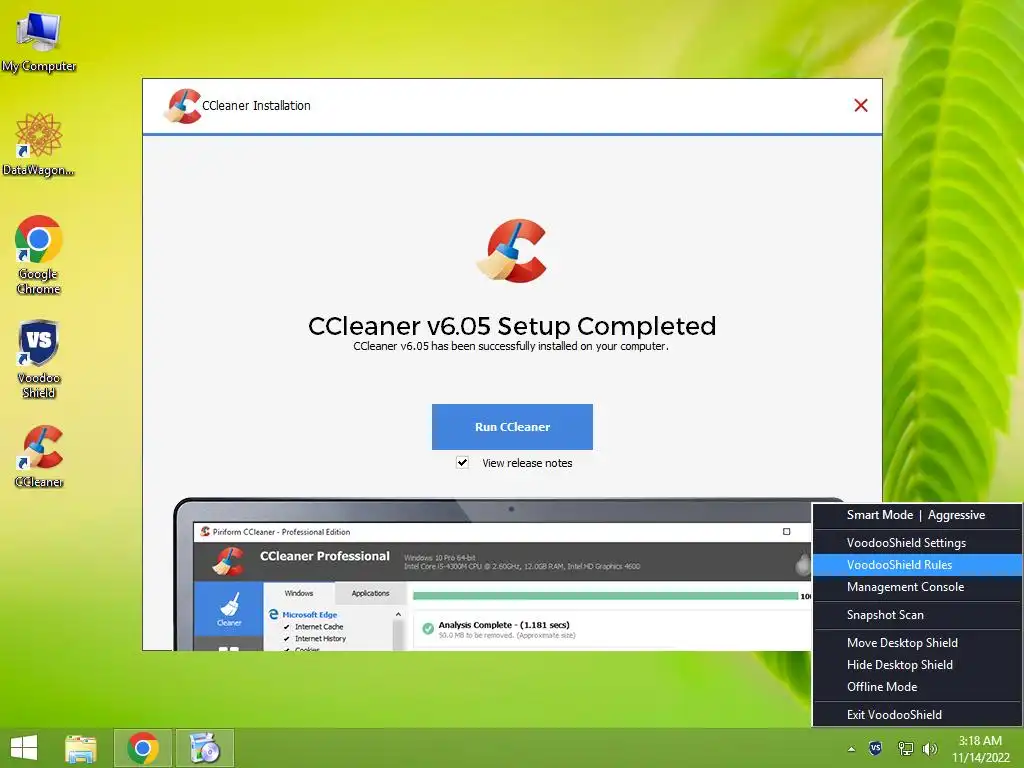Open the Windows Start button
The width and height of the screenshot is (1024, 768).
coord(24,748)
